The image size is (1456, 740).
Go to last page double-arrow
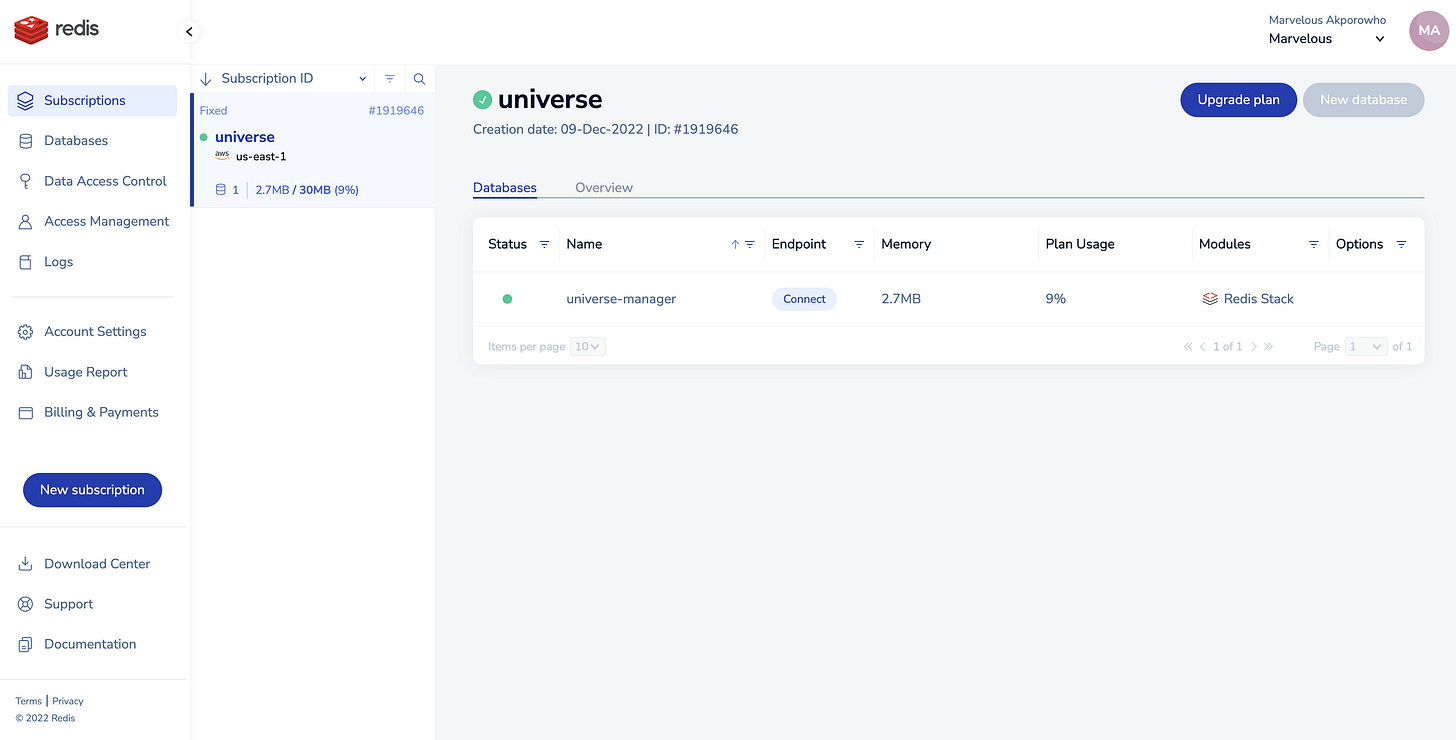pos(1269,347)
